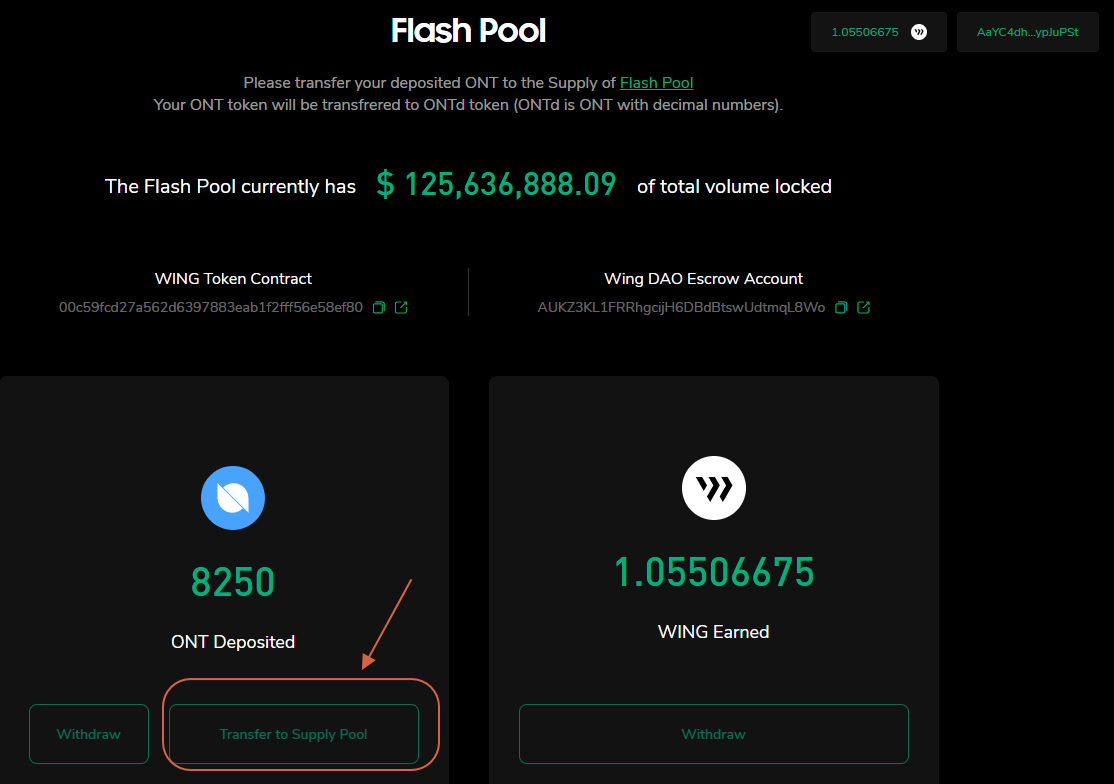
Task: Withdraw deposited ONT
Action: point(89,734)
